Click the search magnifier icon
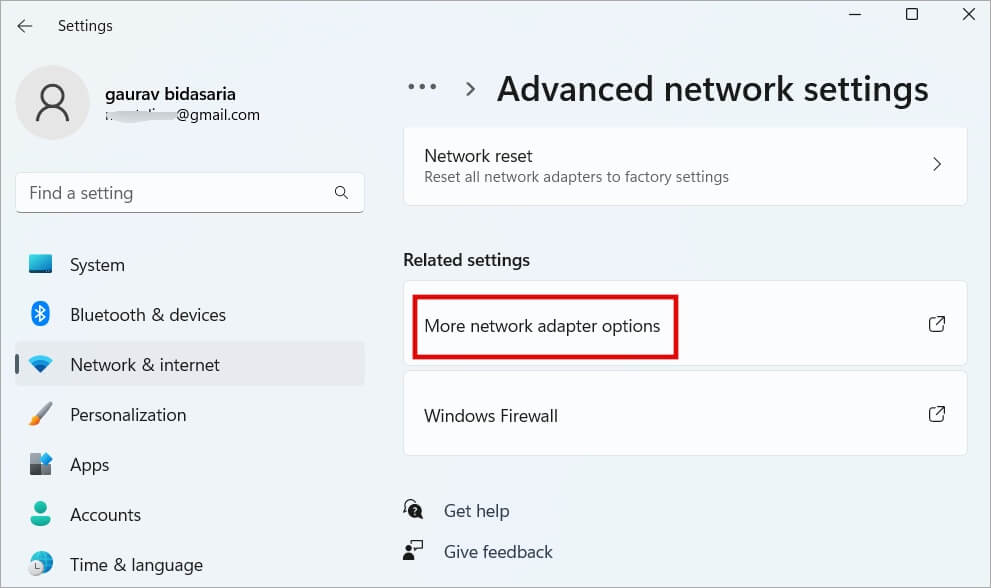Screen dimensions: 991x588 click(341, 193)
